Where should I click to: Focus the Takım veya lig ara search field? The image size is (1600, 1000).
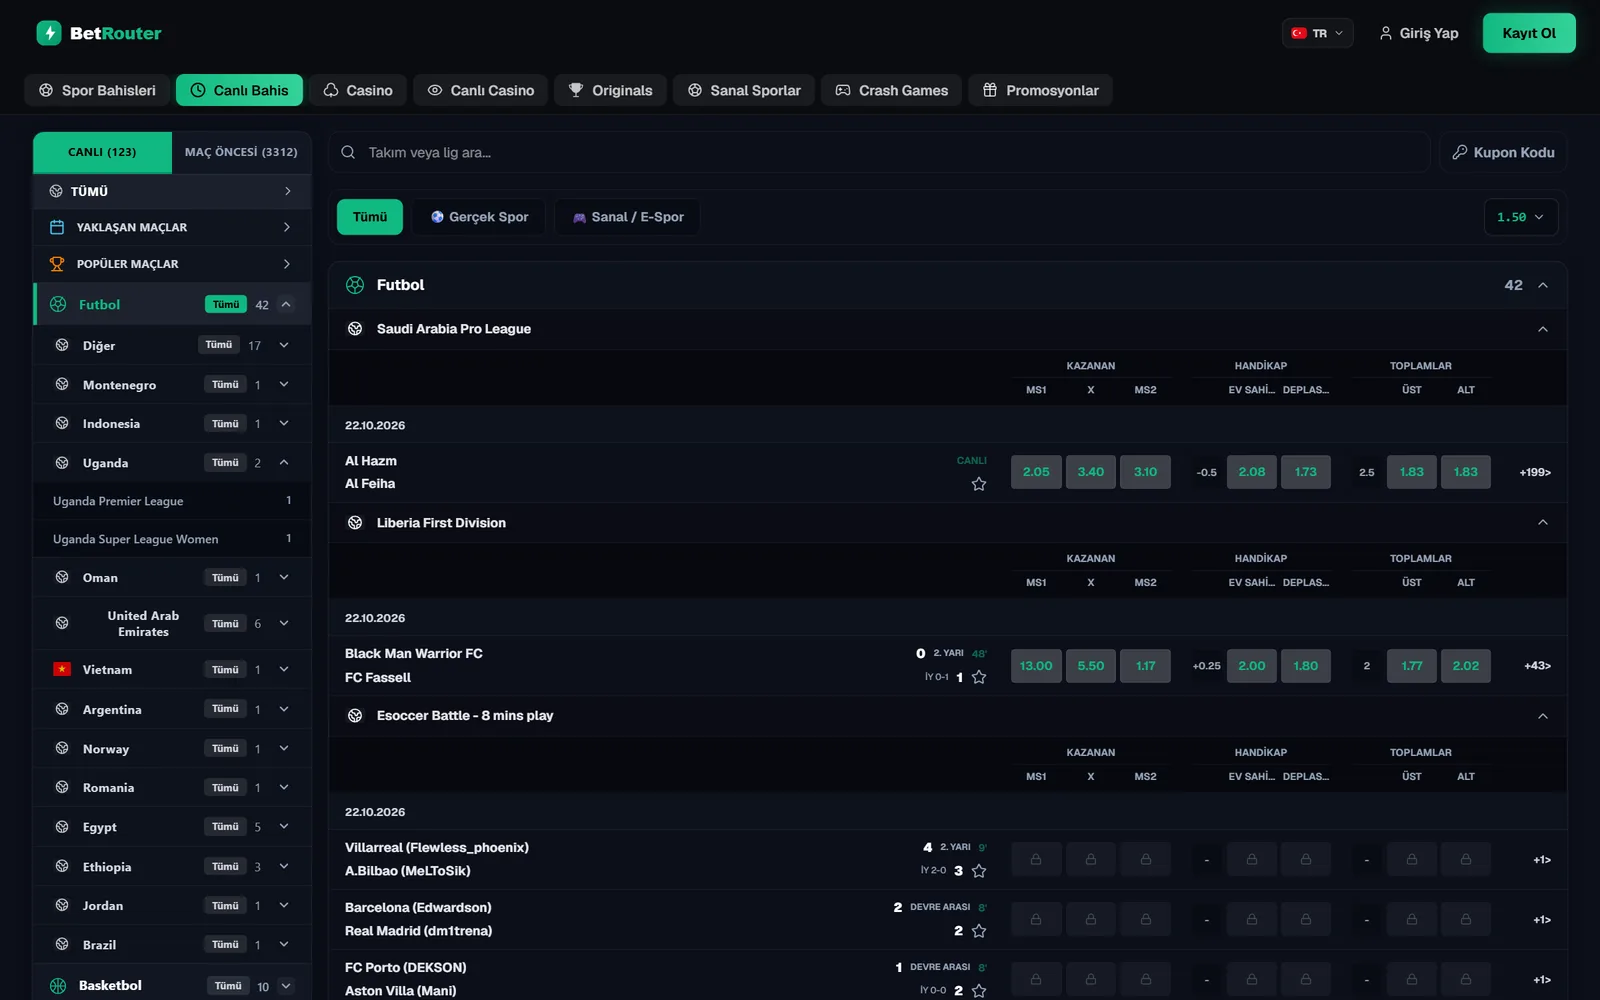879,152
